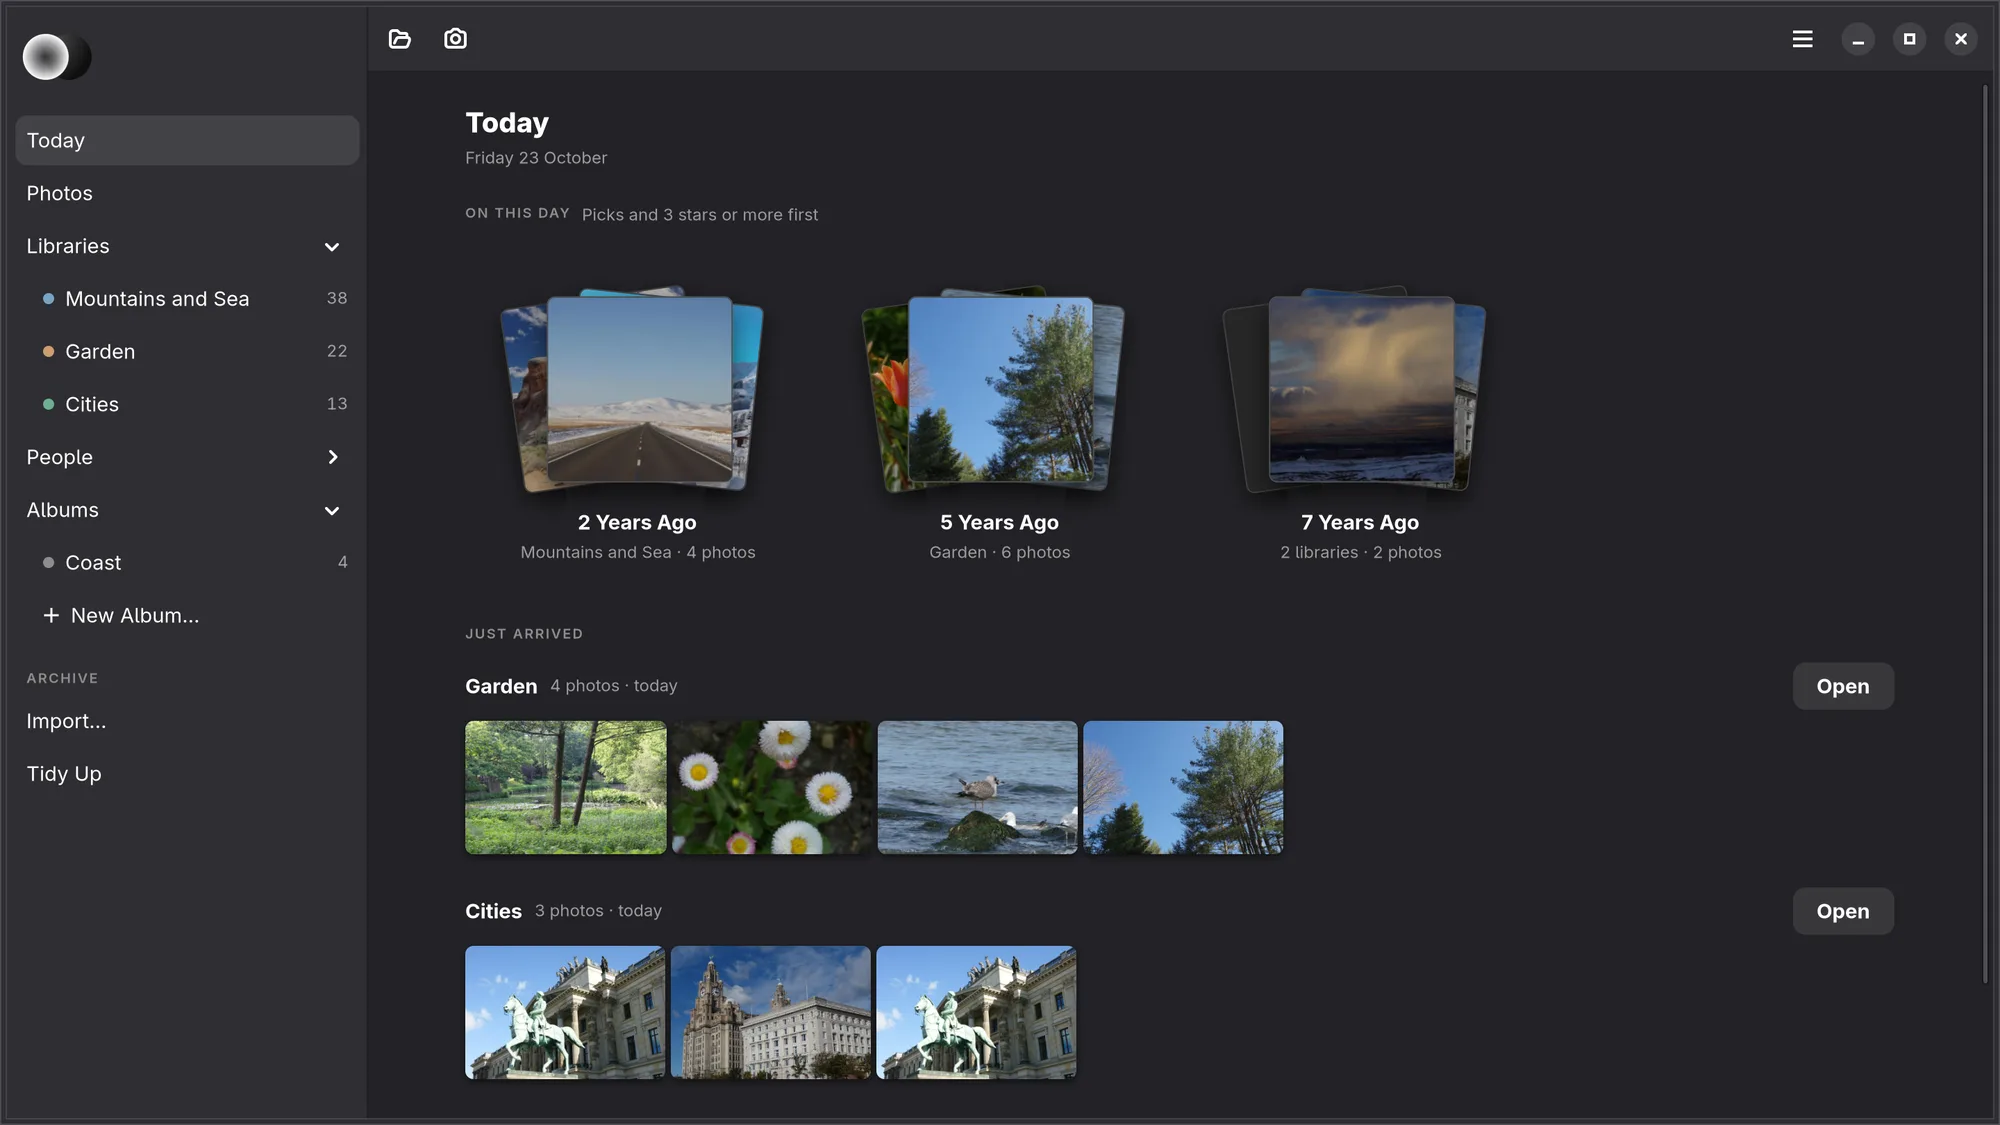Click Picks and 3 stars or more first
The height and width of the screenshot is (1125, 2000).
(699, 215)
